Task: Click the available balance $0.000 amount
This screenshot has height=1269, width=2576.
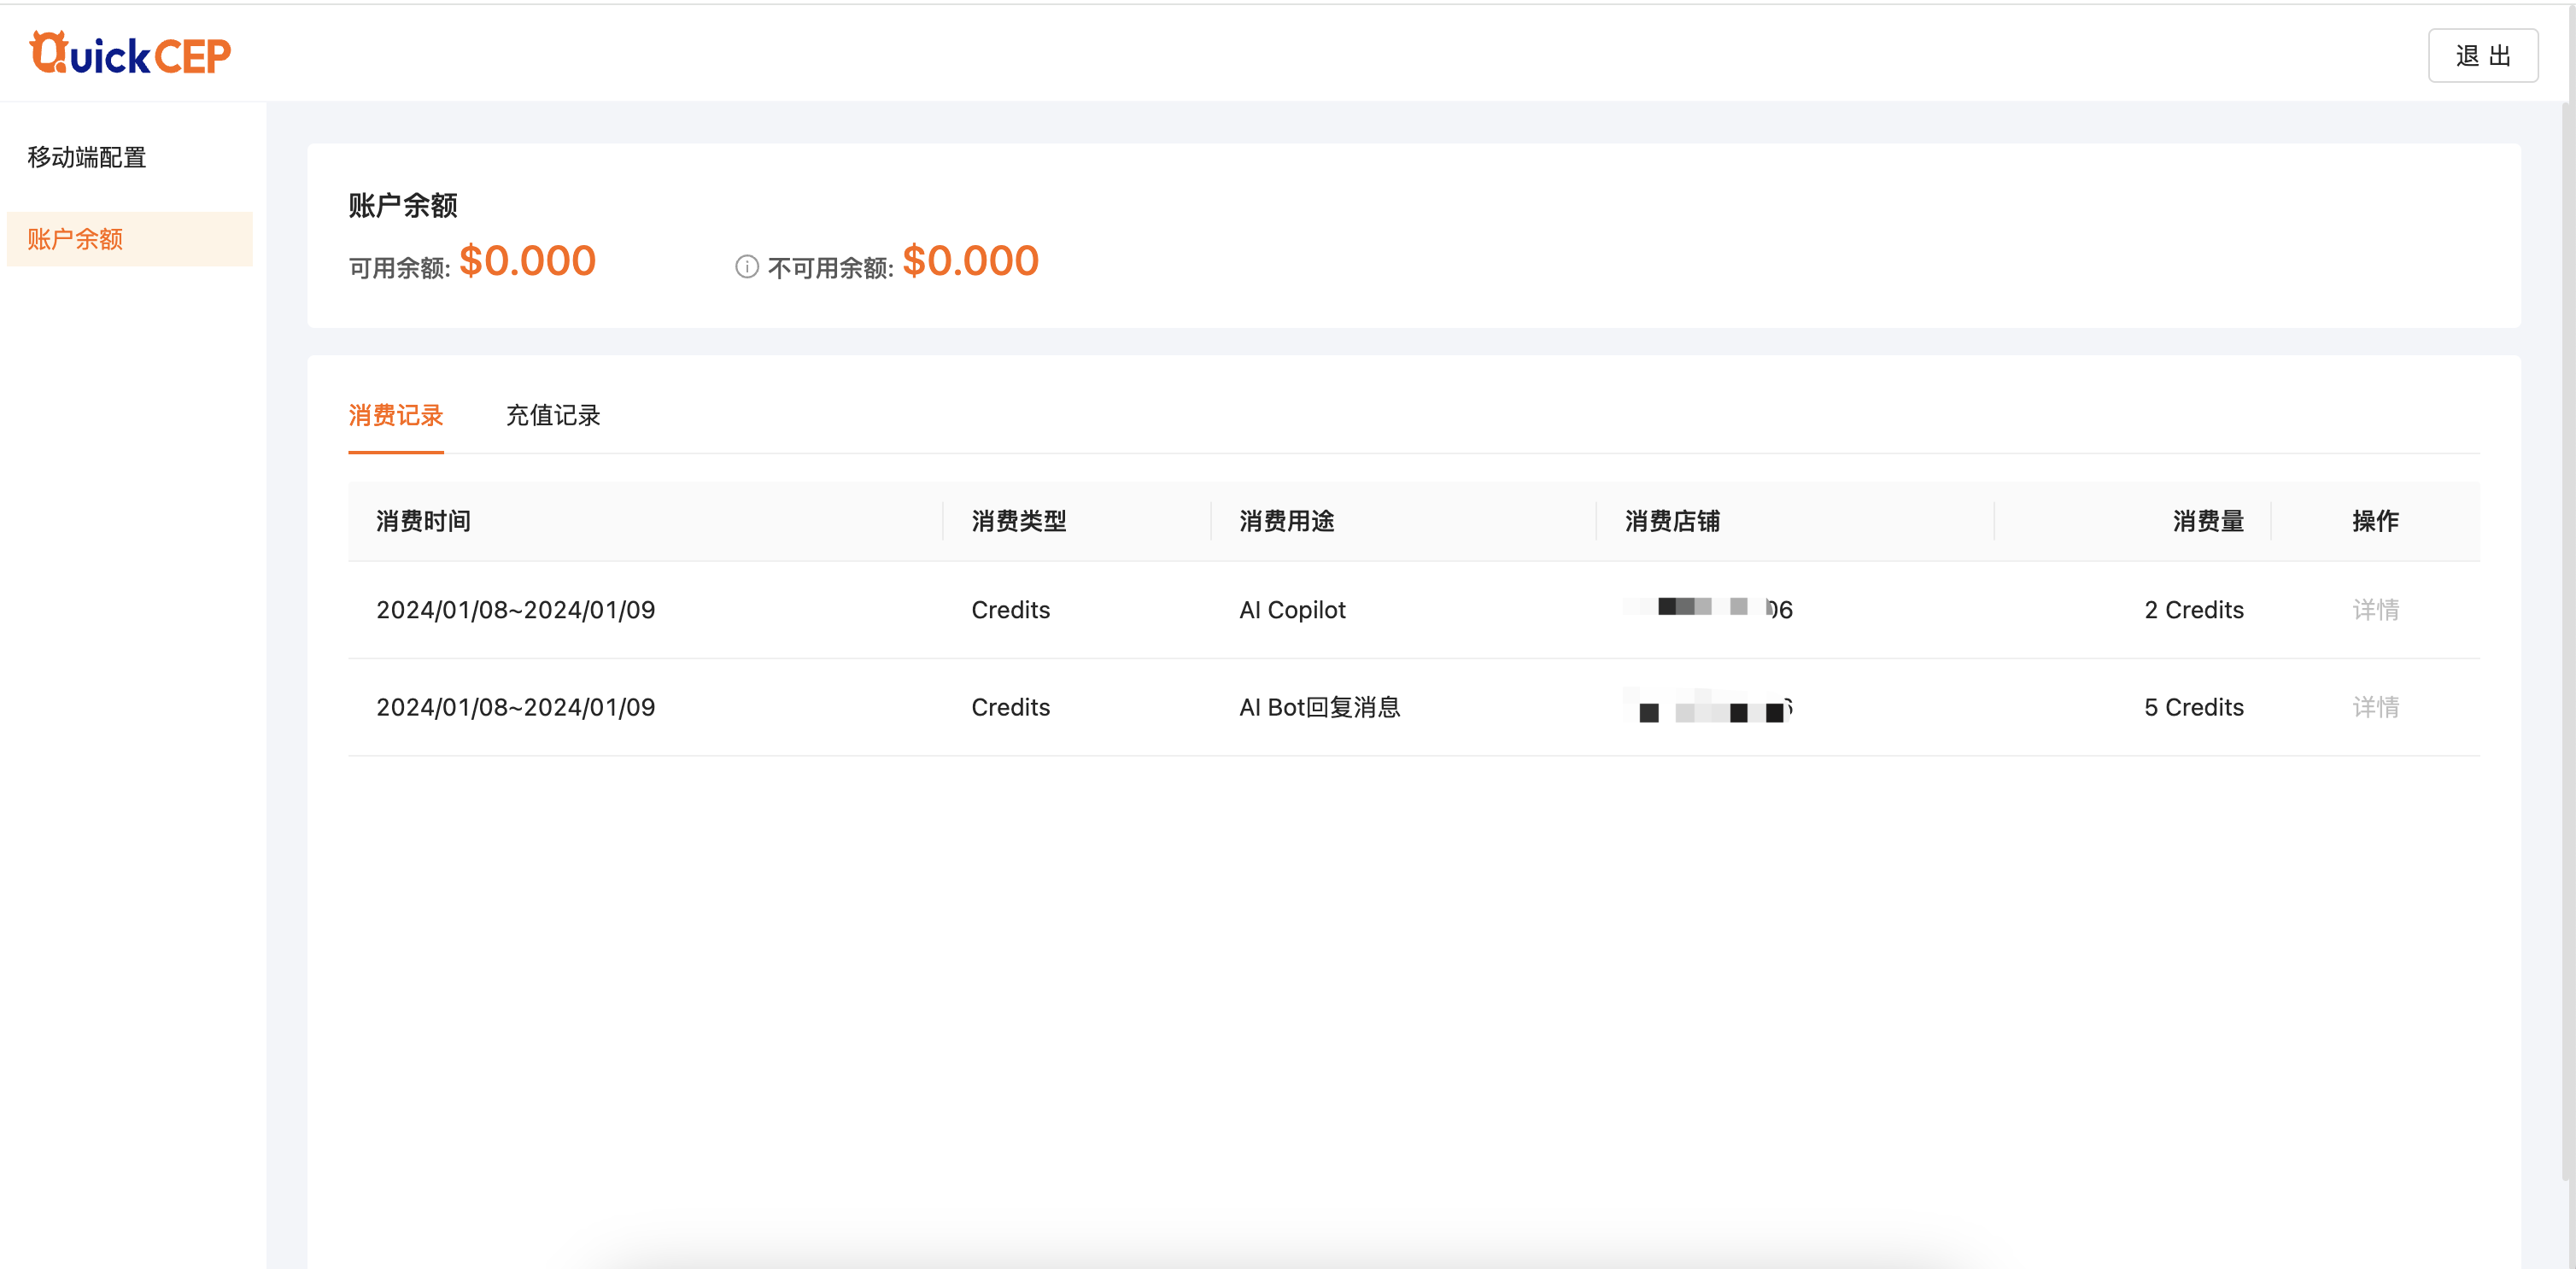Action: coord(527,261)
